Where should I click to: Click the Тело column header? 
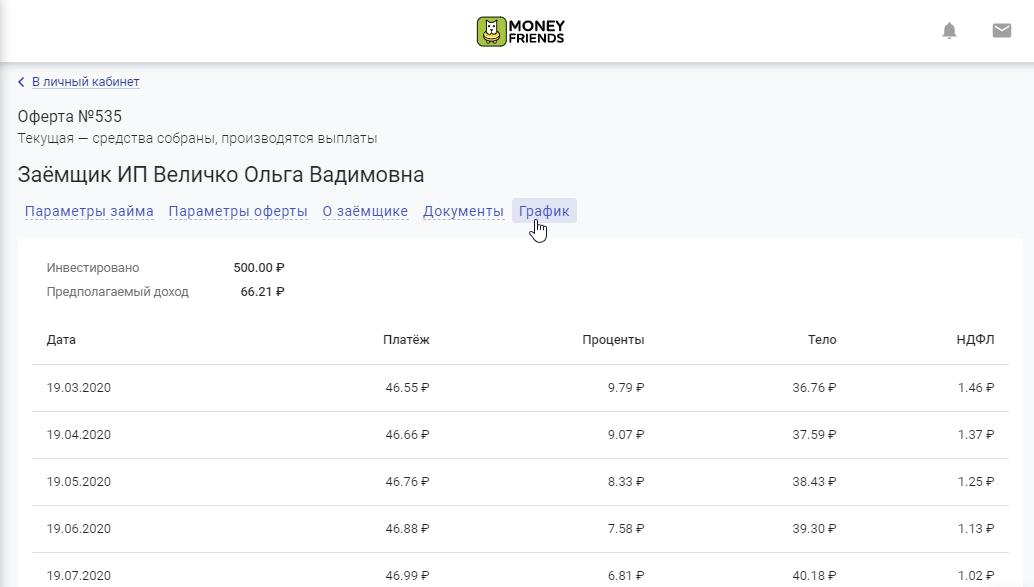pyautogui.click(x=822, y=340)
